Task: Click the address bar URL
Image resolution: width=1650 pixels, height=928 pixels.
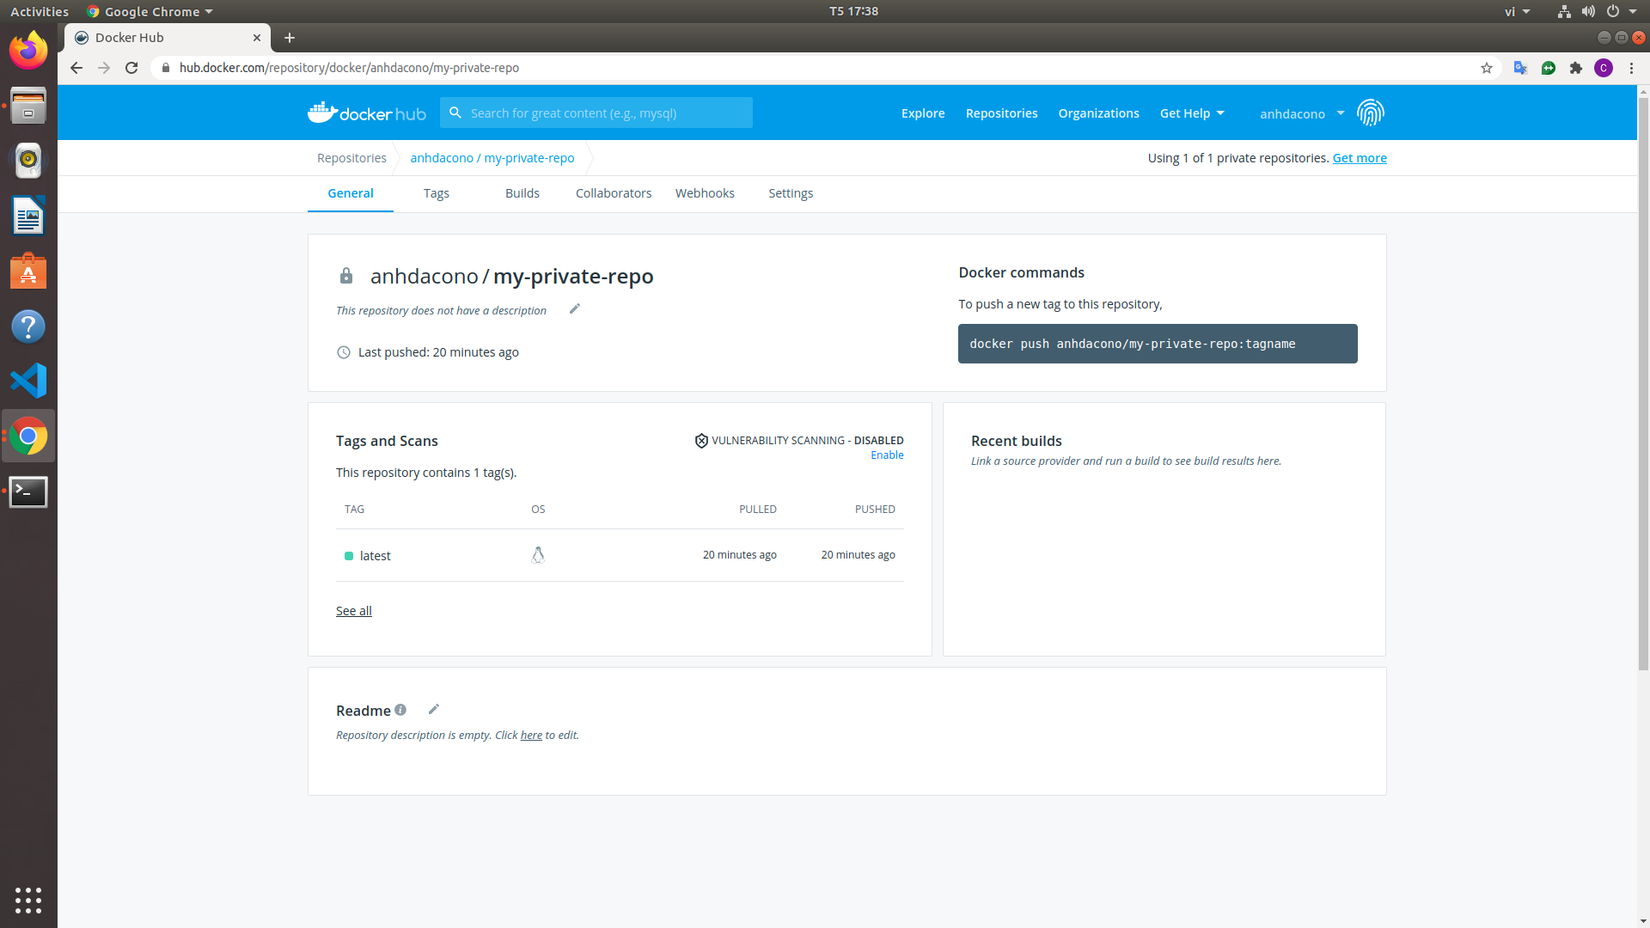Action: point(349,68)
